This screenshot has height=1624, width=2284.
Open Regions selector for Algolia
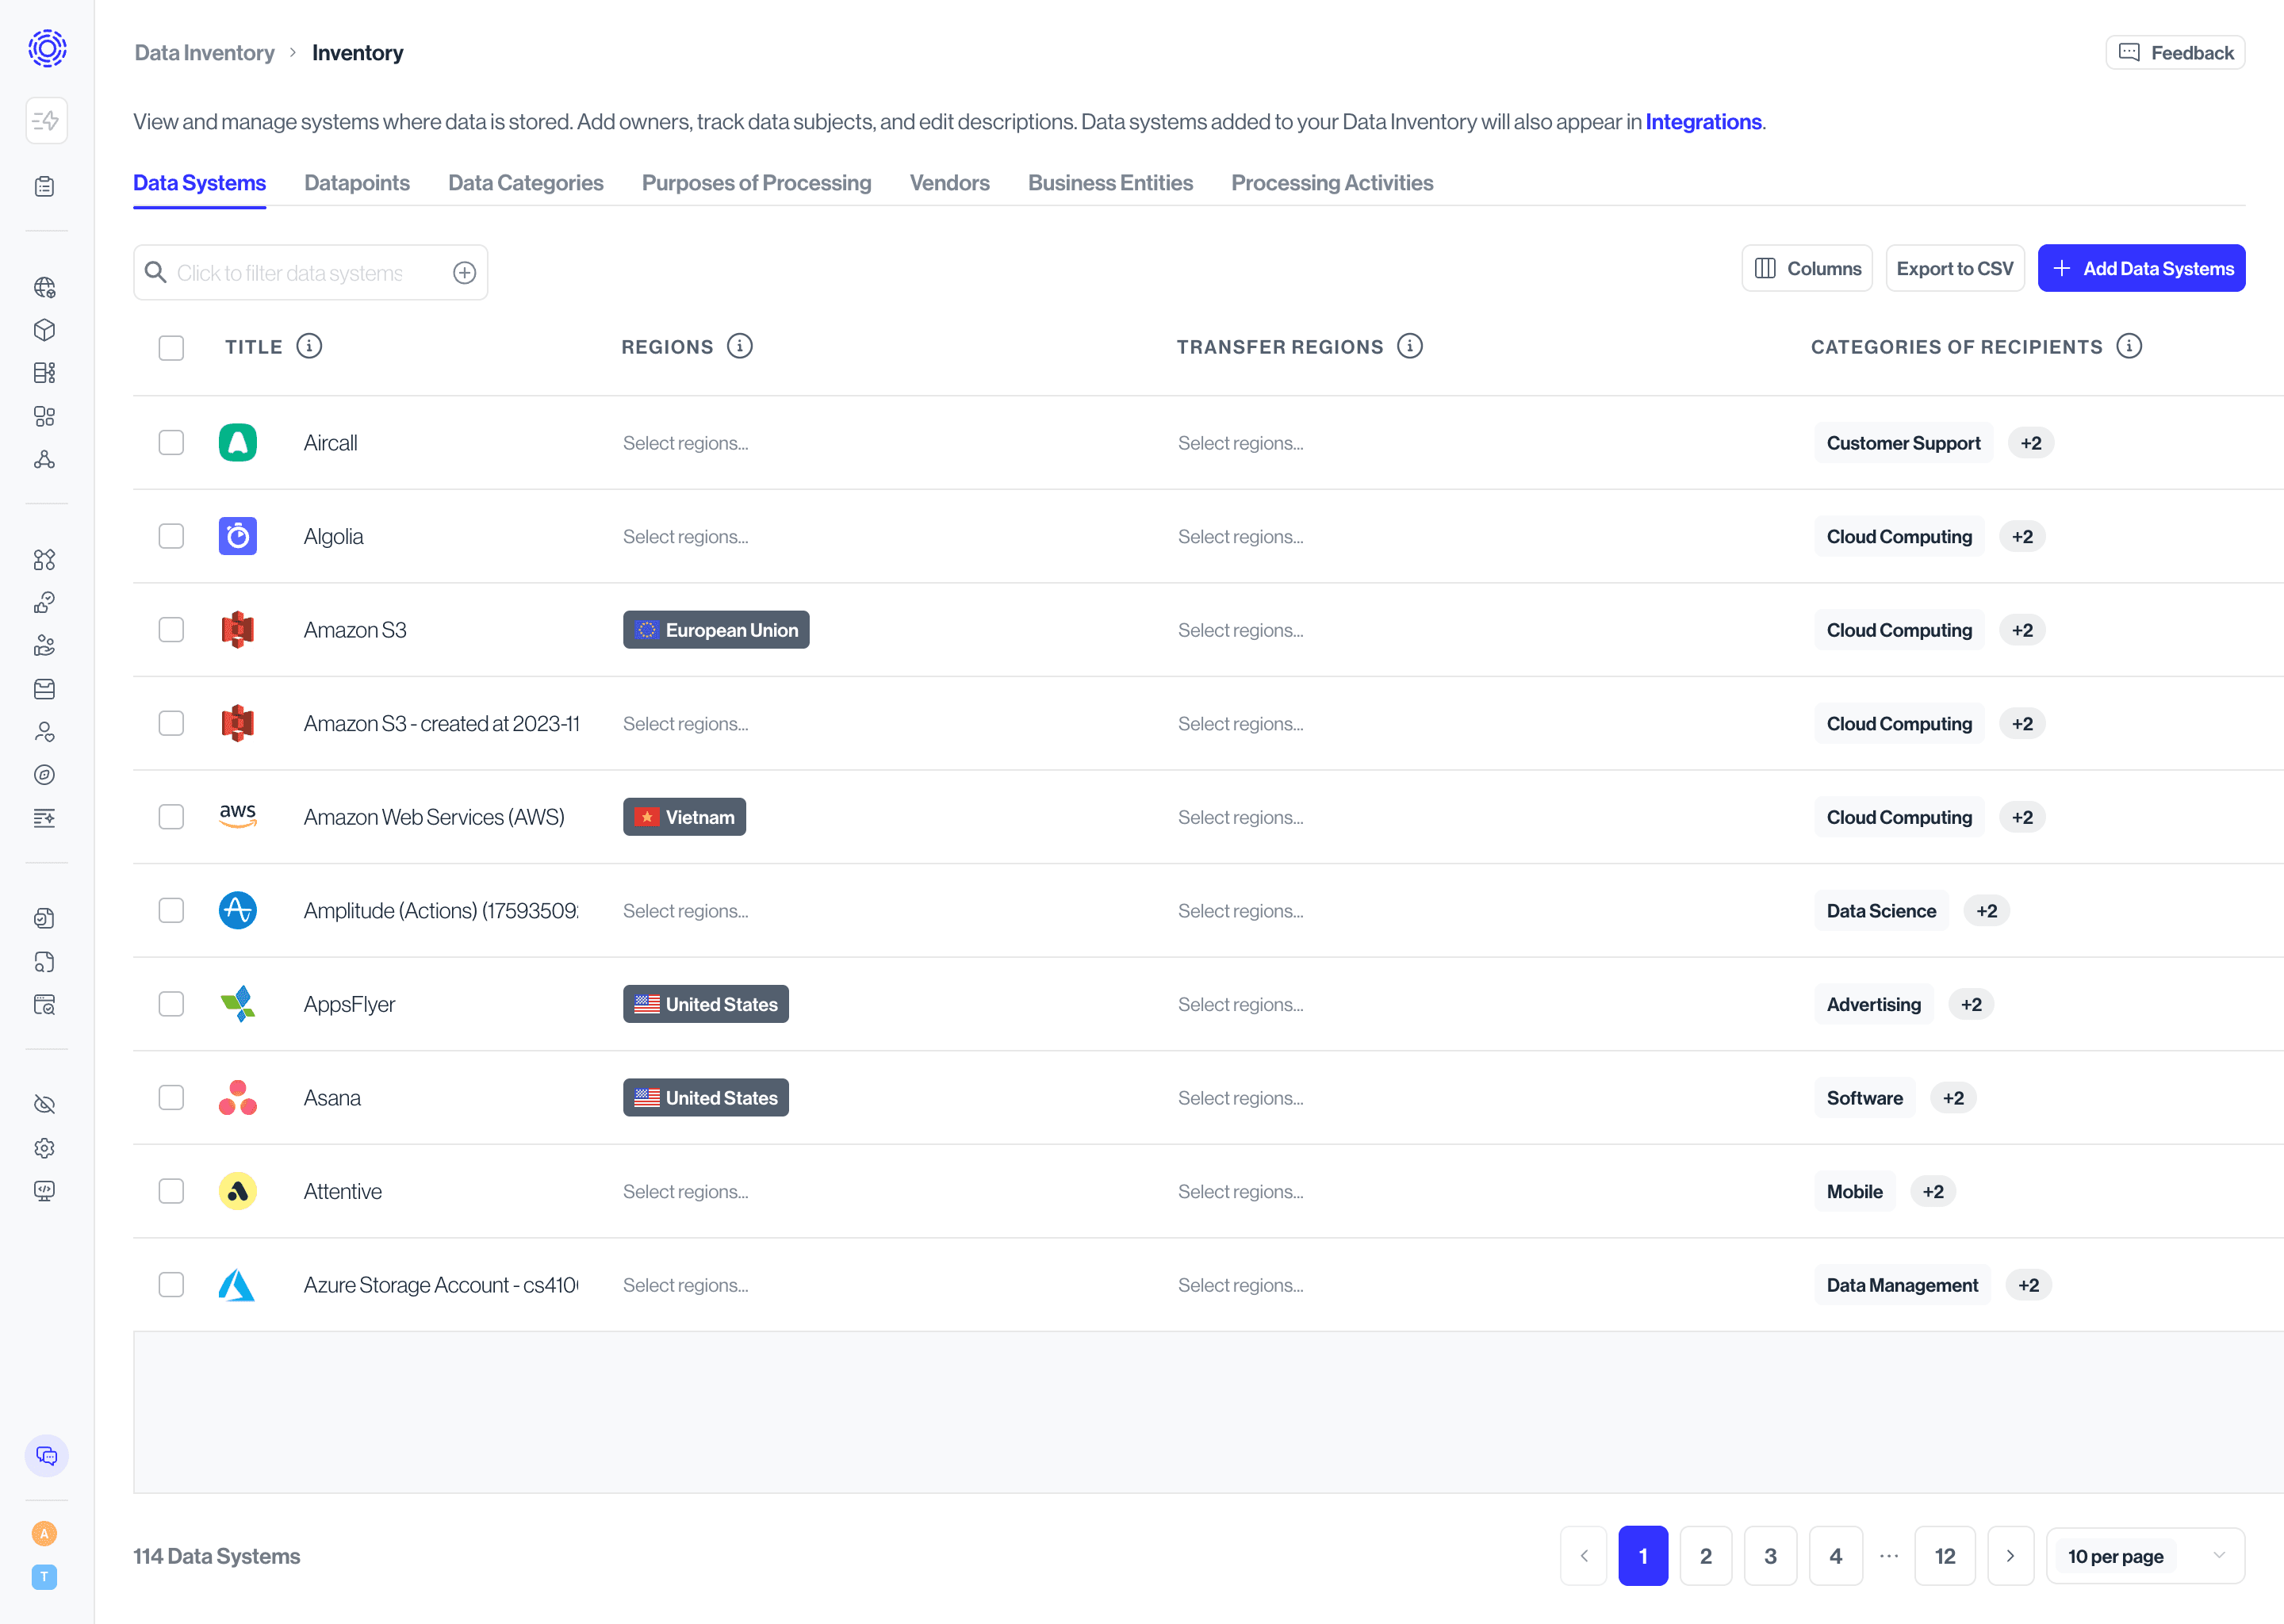point(686,537)
